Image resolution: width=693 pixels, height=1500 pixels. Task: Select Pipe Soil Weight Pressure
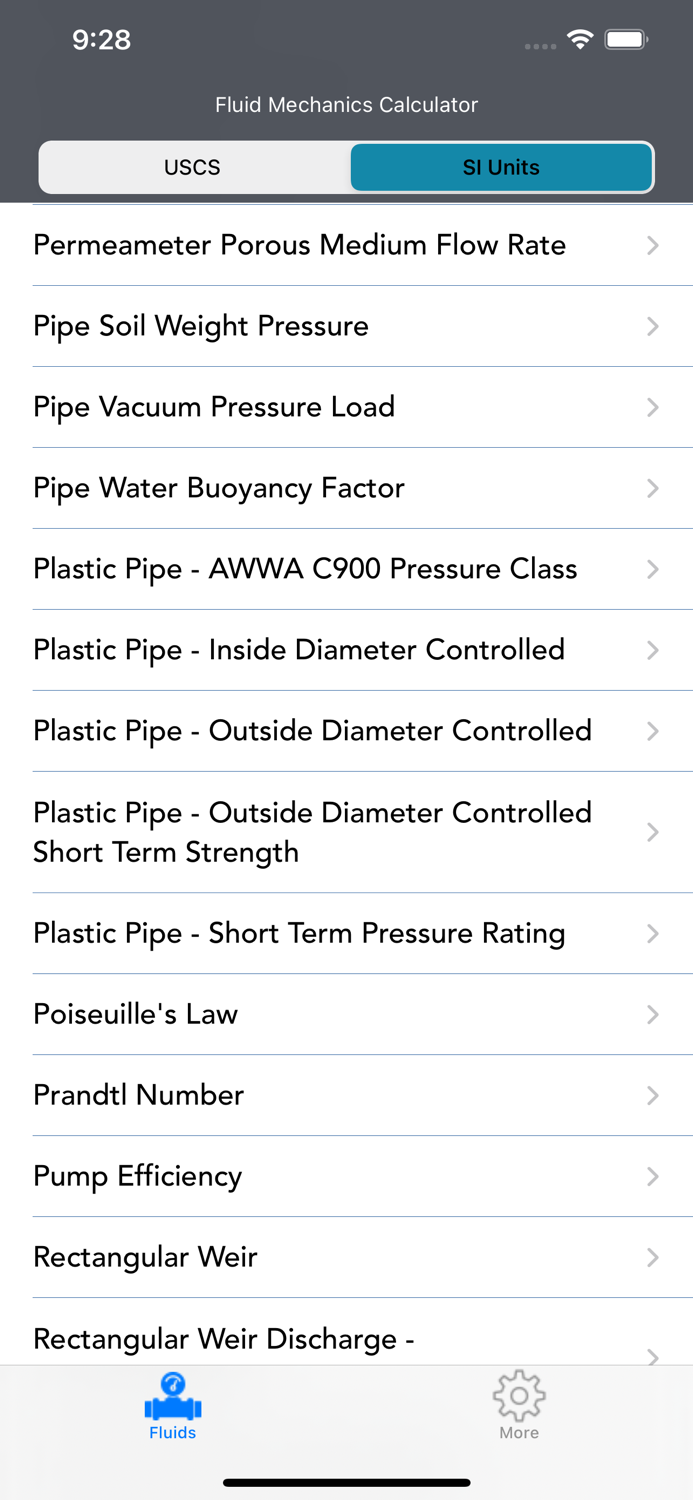(200, 326)
